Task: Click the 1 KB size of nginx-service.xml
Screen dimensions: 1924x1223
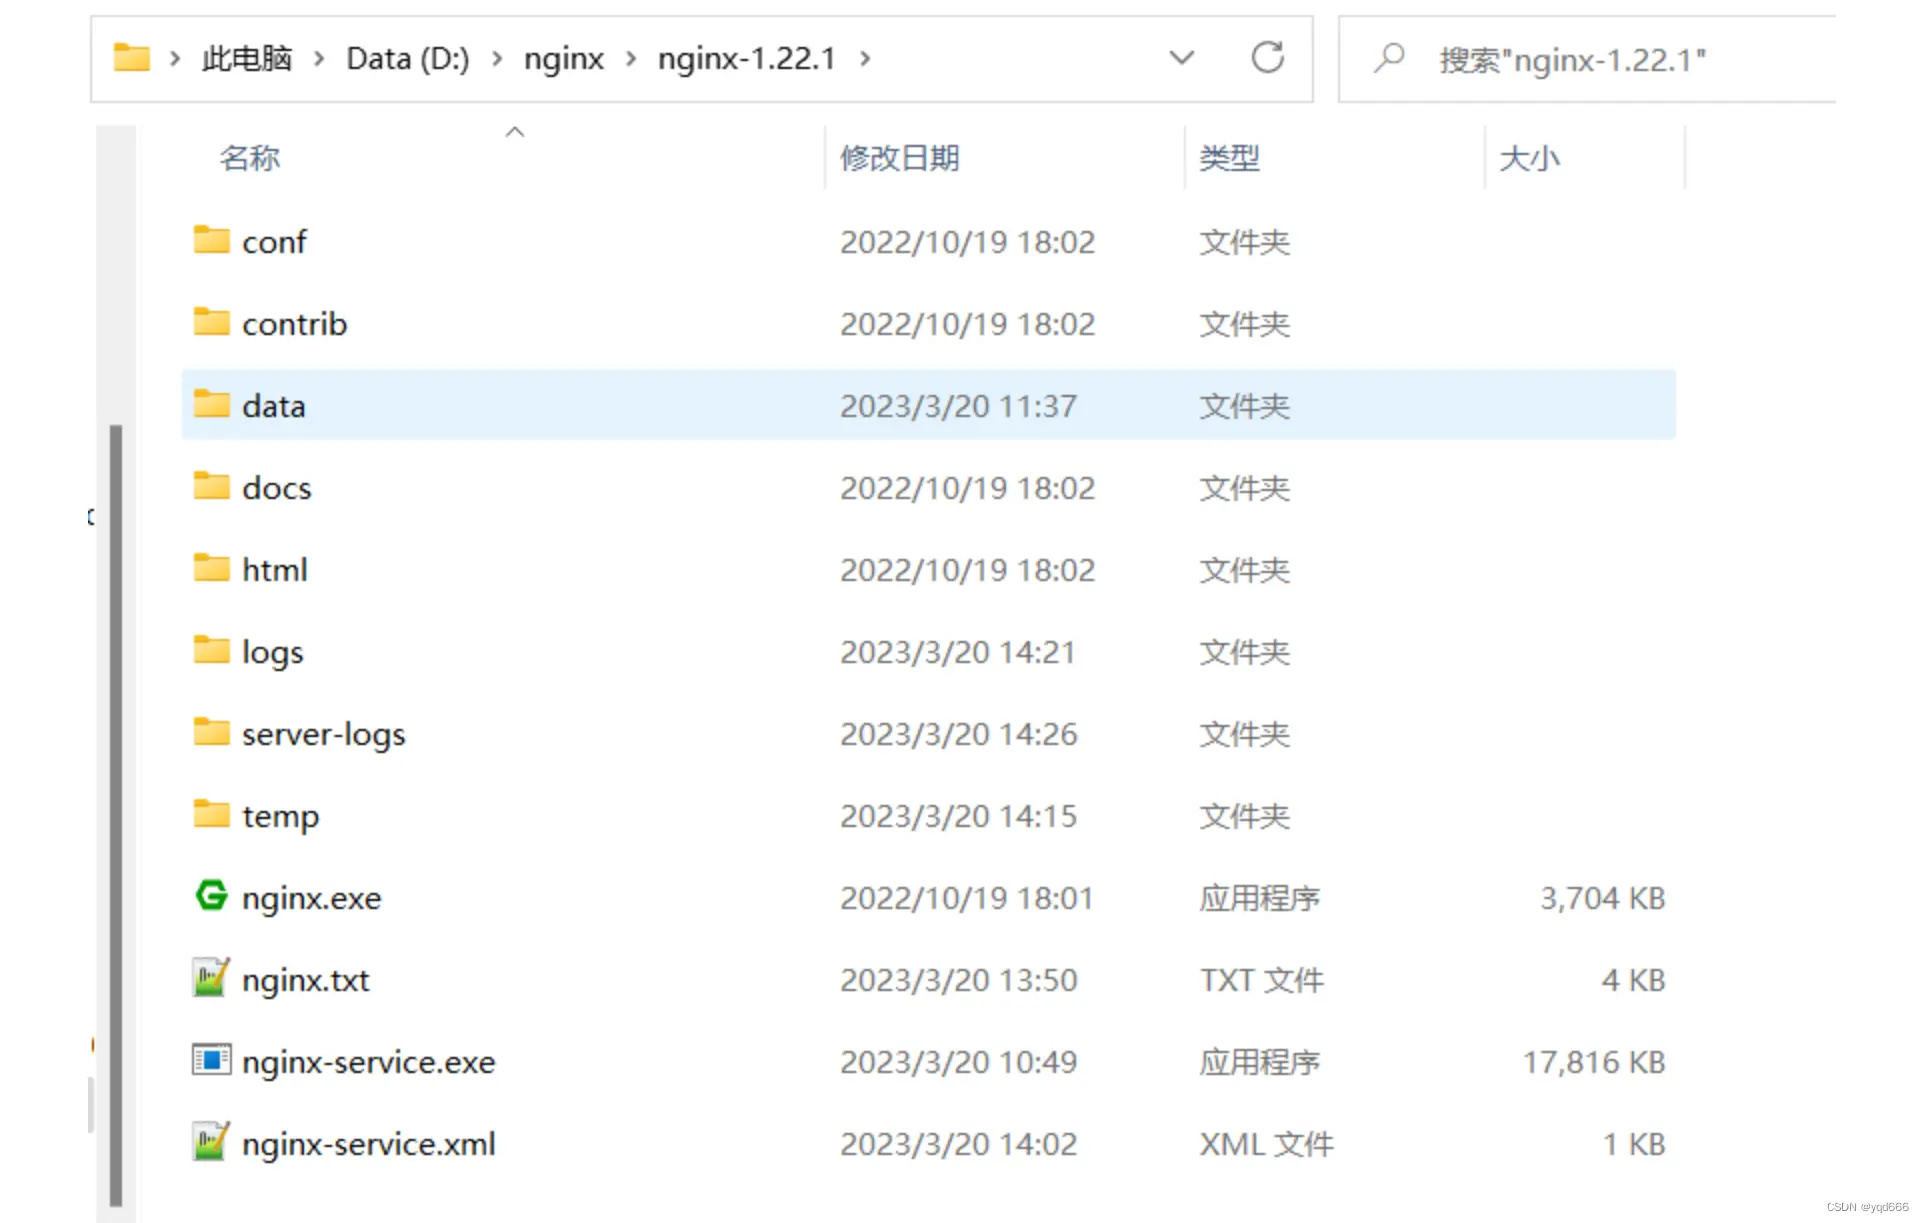Action: (x=1634, y=1144)
